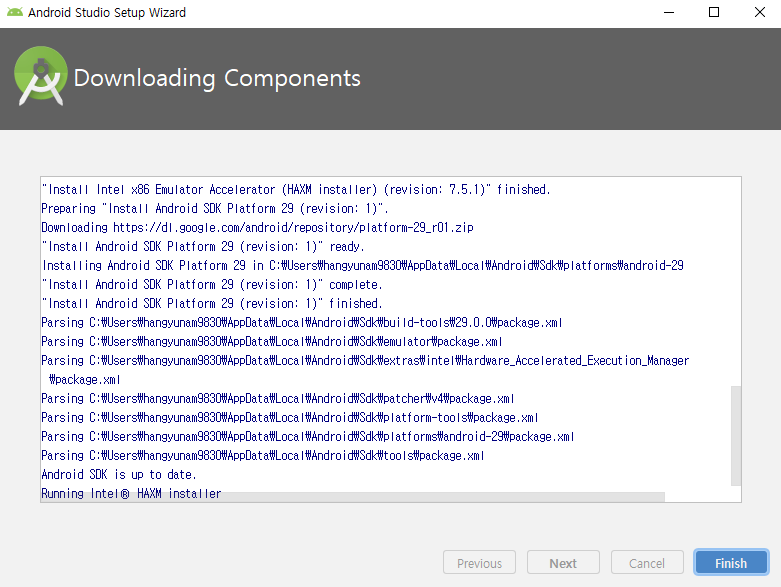Click the Parsing Hardware_Accelerated_Execution_Manager line
The height and width of the screenshot is (587, 781).
click(365, 370)
